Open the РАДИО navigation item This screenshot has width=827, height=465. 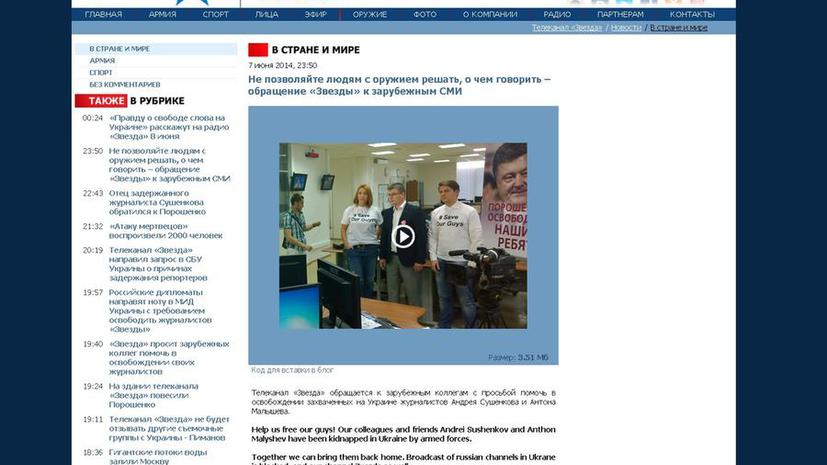[557, 15]
